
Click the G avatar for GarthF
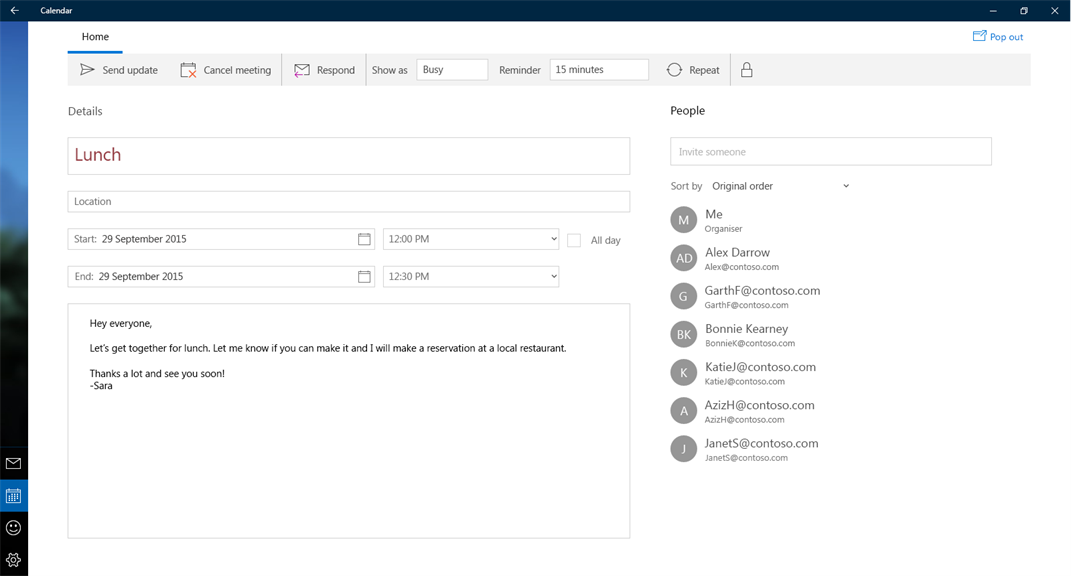pos(684,297)
